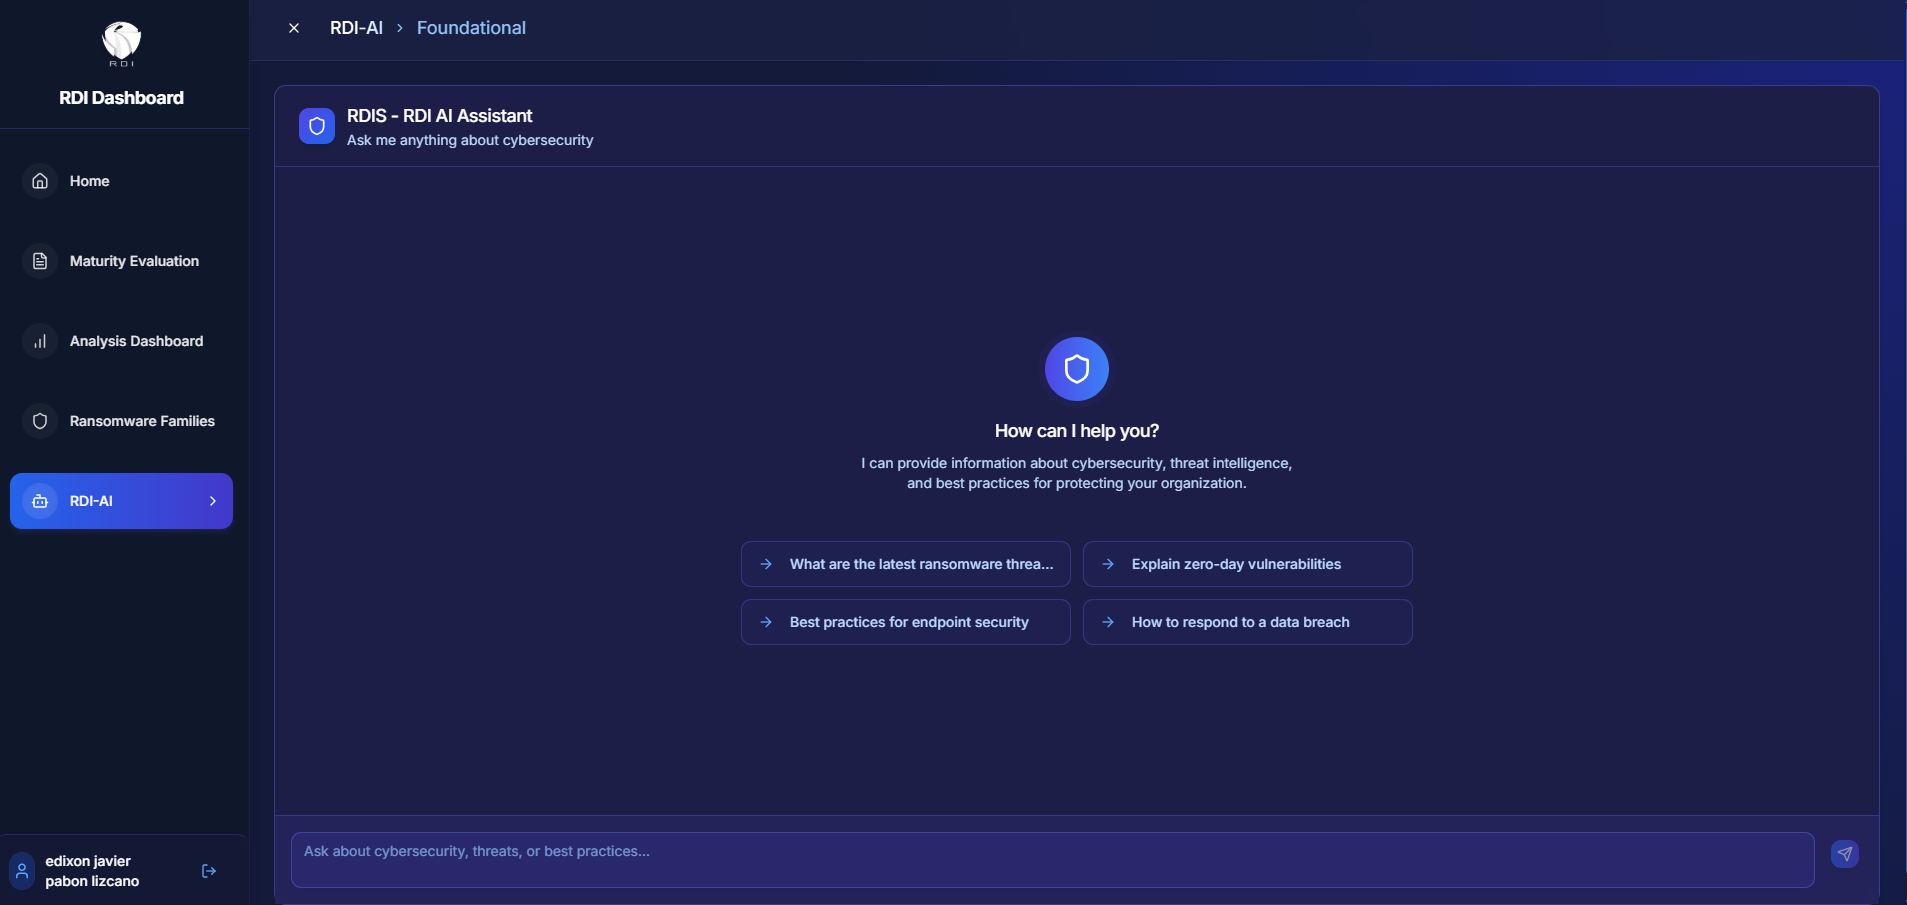Click the Ransomware Families shield icon
Image resolution: width=1907 pixels, height=905 pixels.
coord(39,421)
